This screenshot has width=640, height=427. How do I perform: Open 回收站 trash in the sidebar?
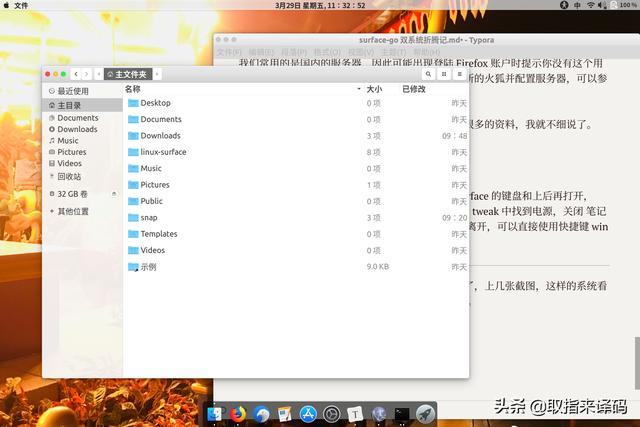82,176
